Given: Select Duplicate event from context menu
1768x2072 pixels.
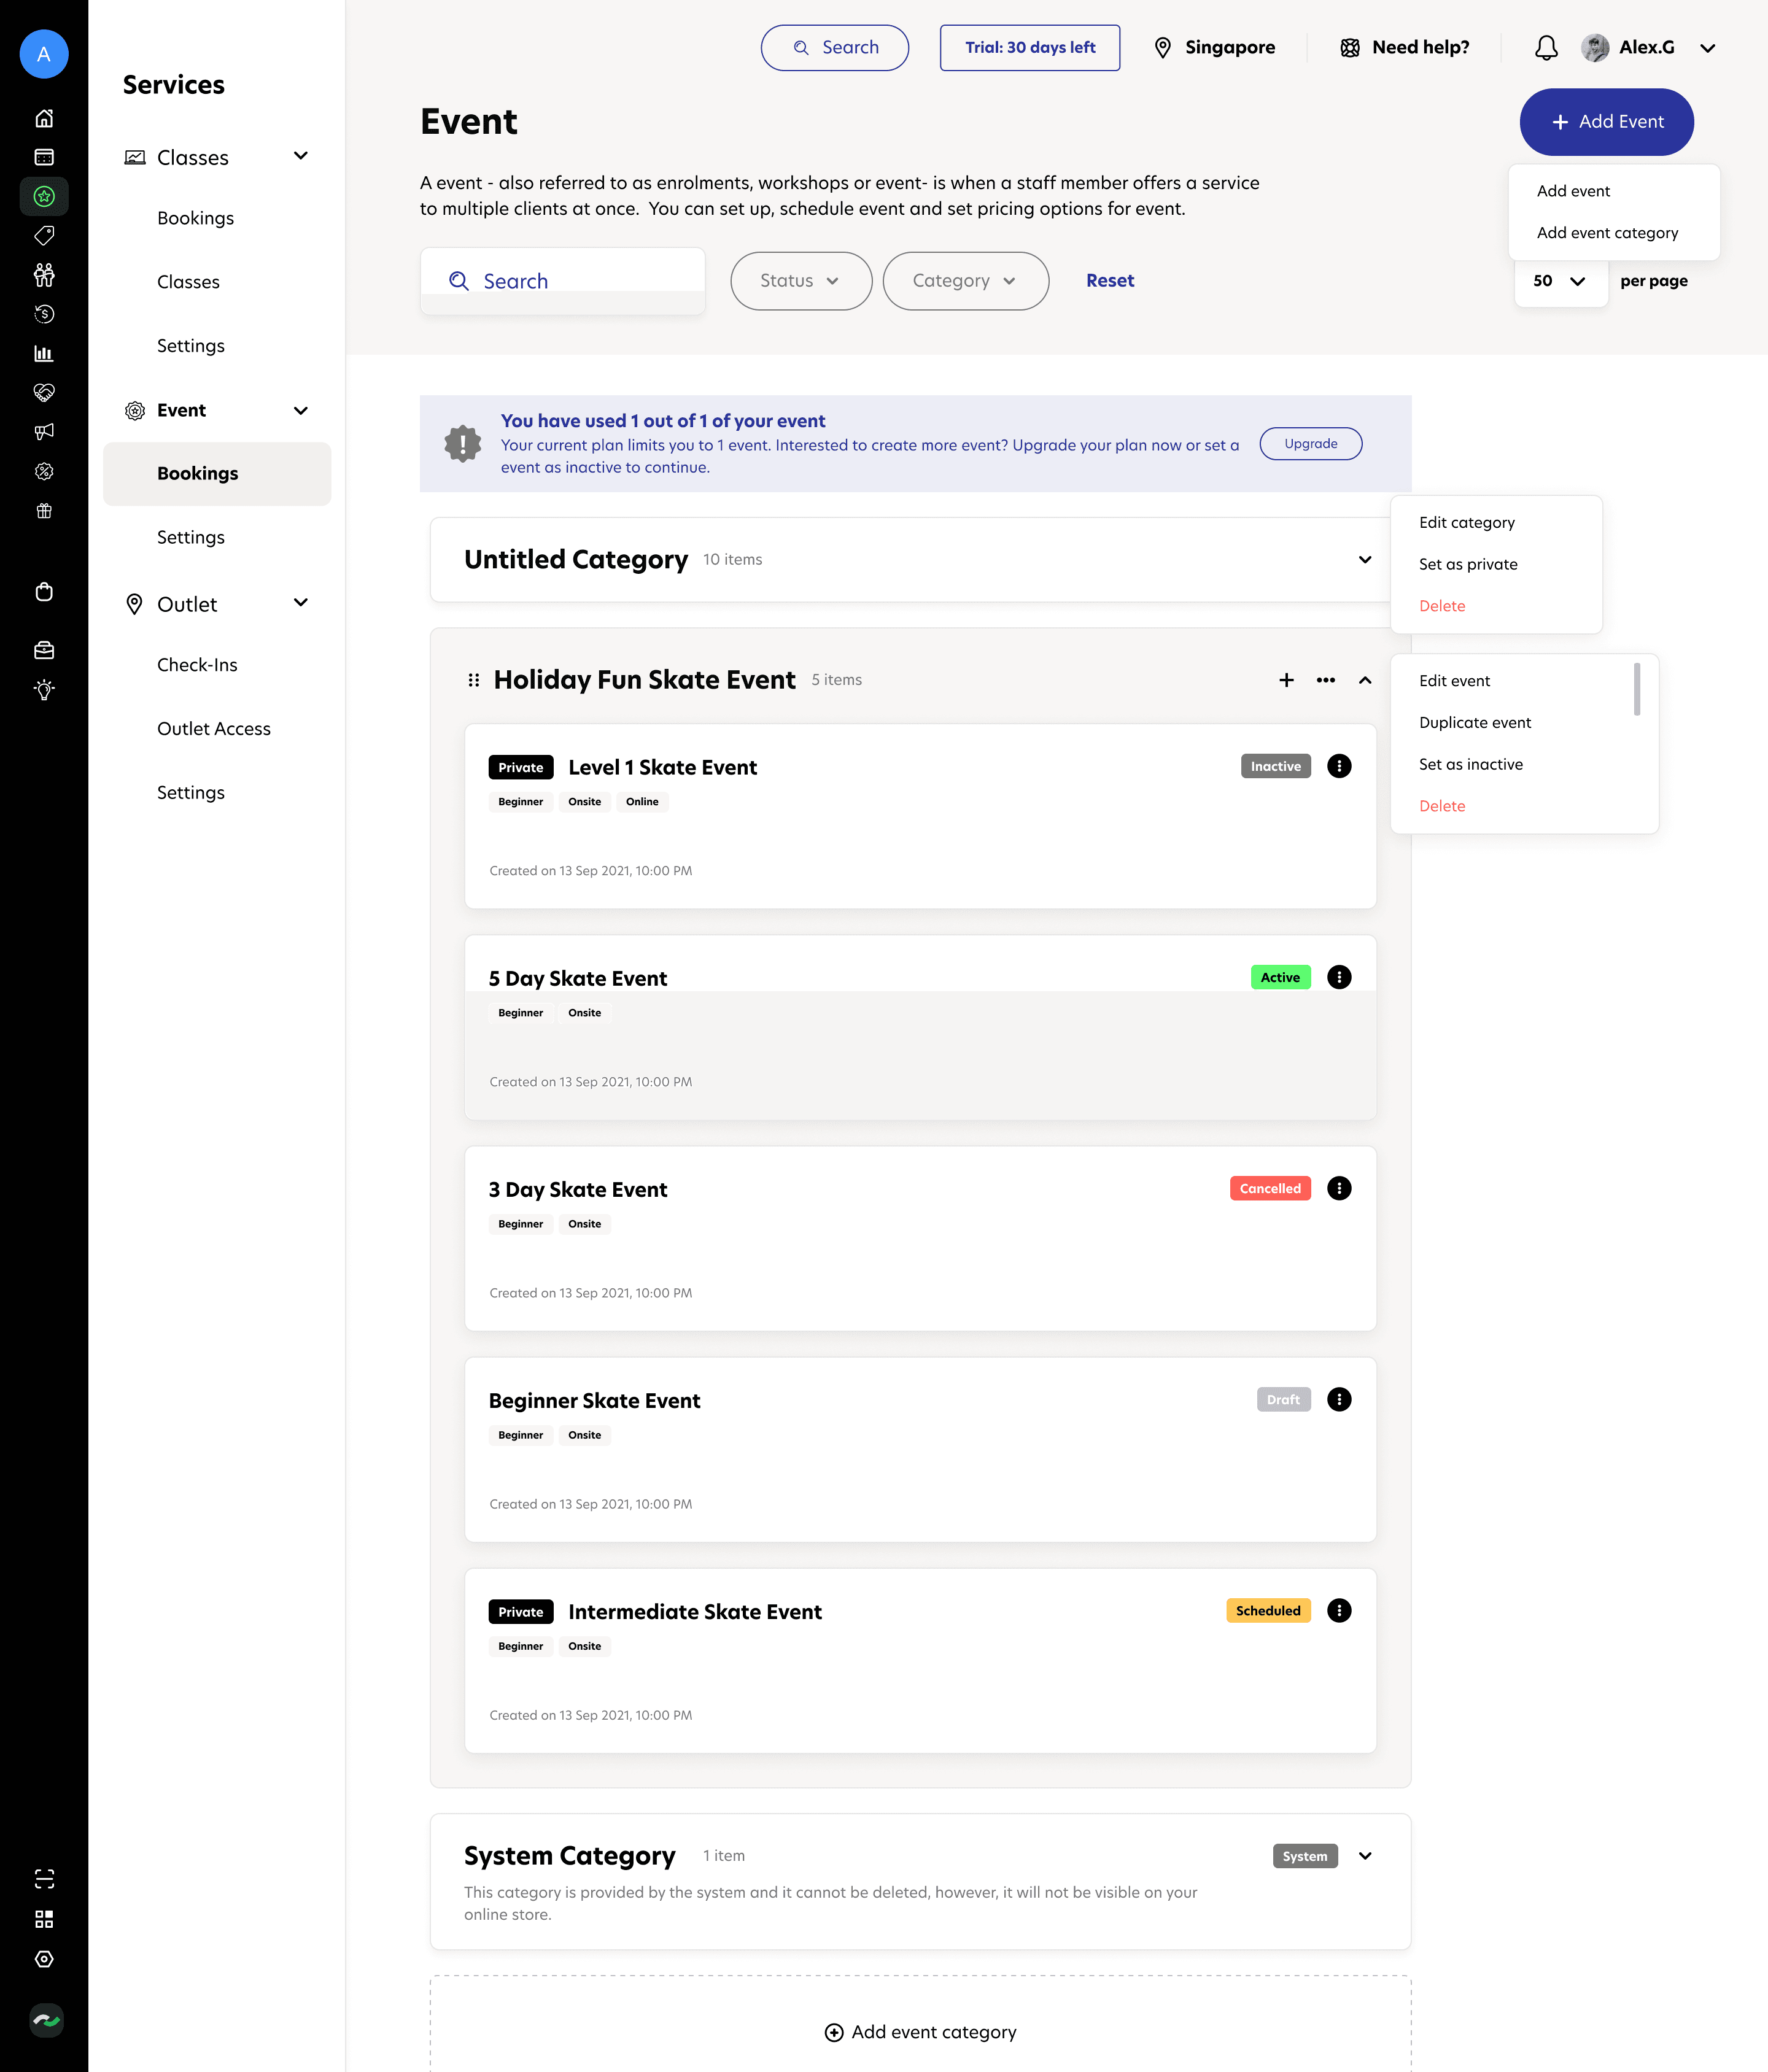Looking at the screenshot, I should coord(1475,722).
